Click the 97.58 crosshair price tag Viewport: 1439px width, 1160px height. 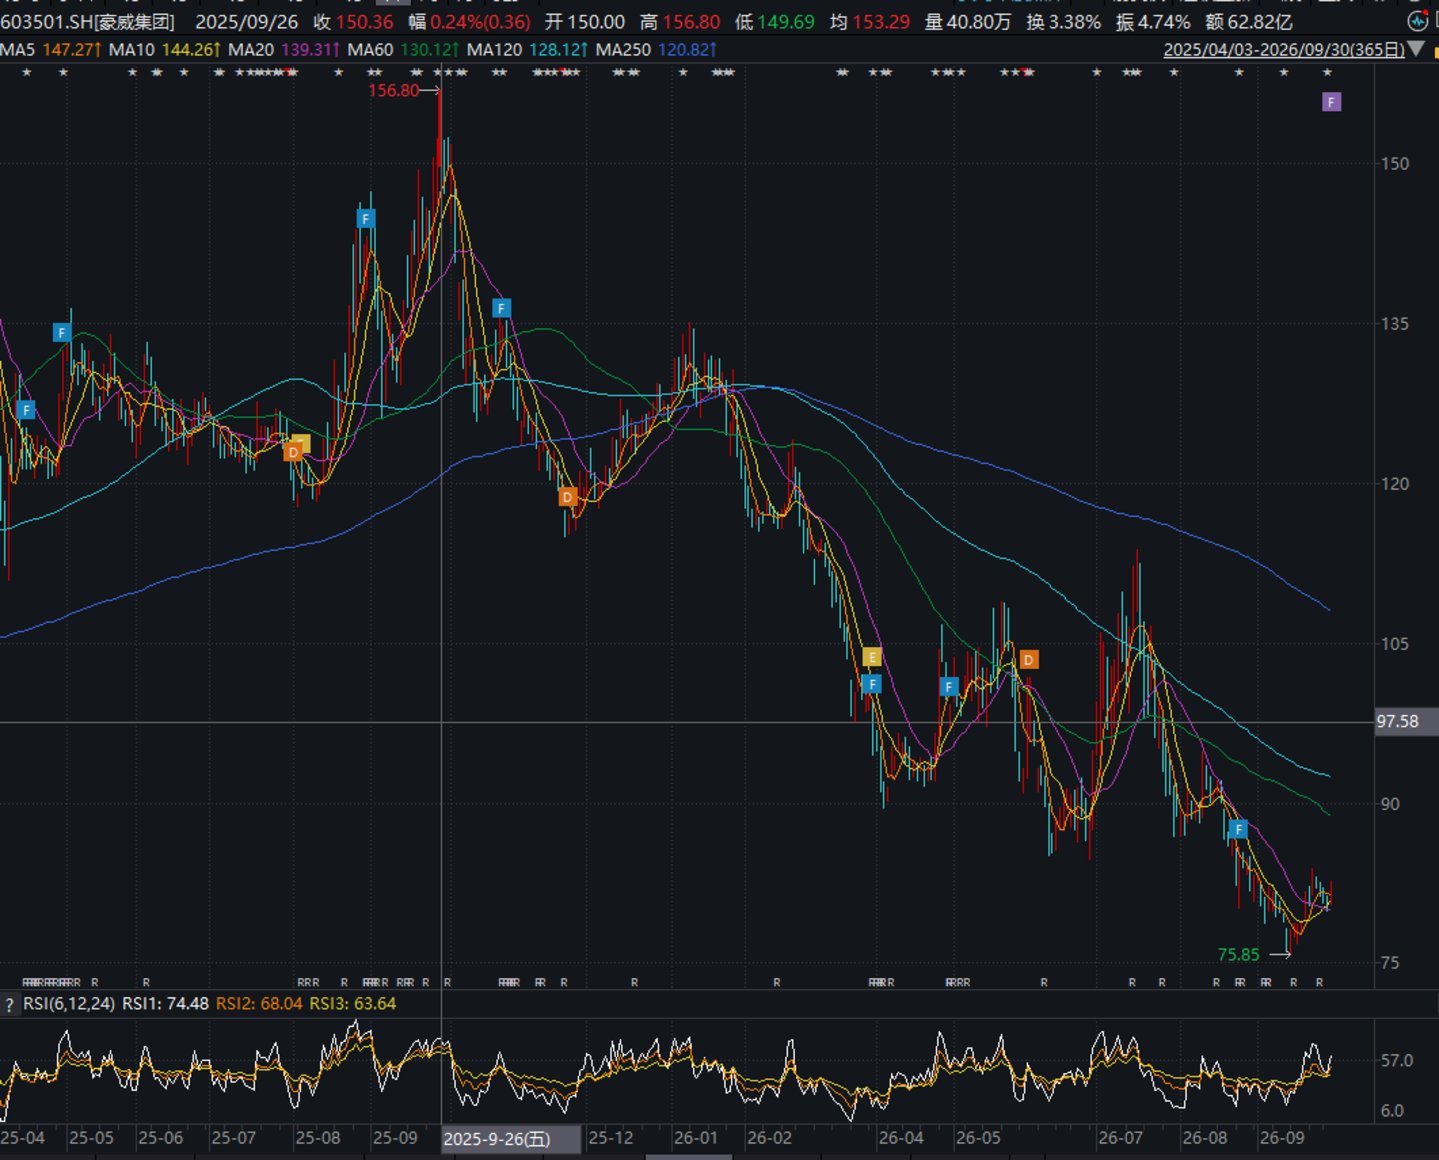1406,721
